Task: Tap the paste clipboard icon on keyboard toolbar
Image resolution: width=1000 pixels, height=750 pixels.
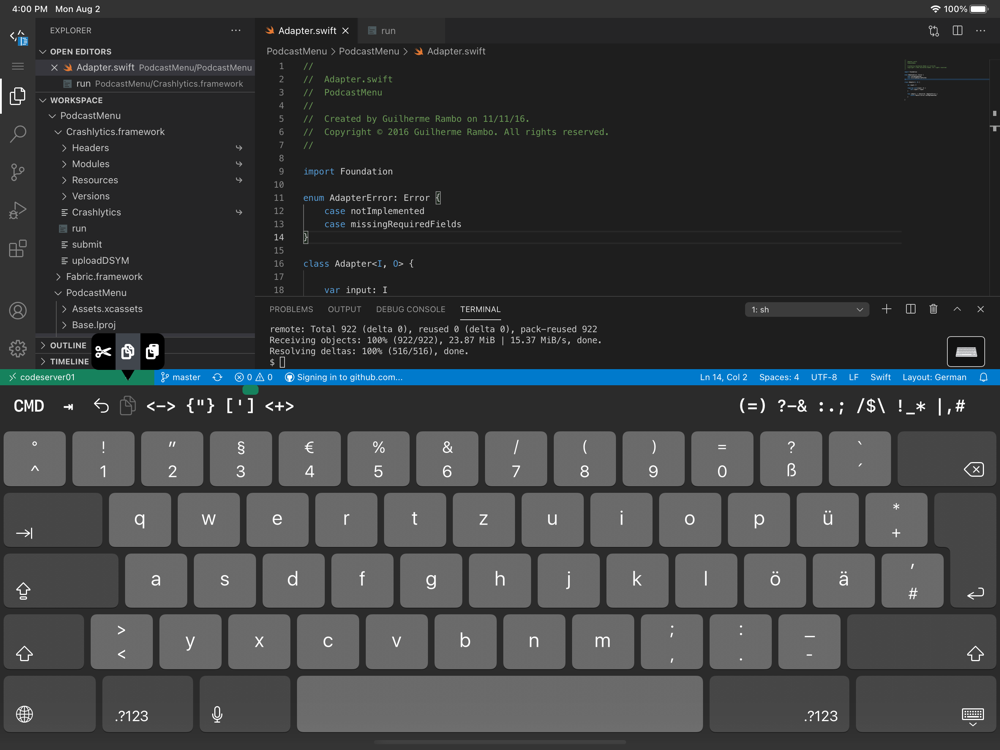Action: (128, 406)
